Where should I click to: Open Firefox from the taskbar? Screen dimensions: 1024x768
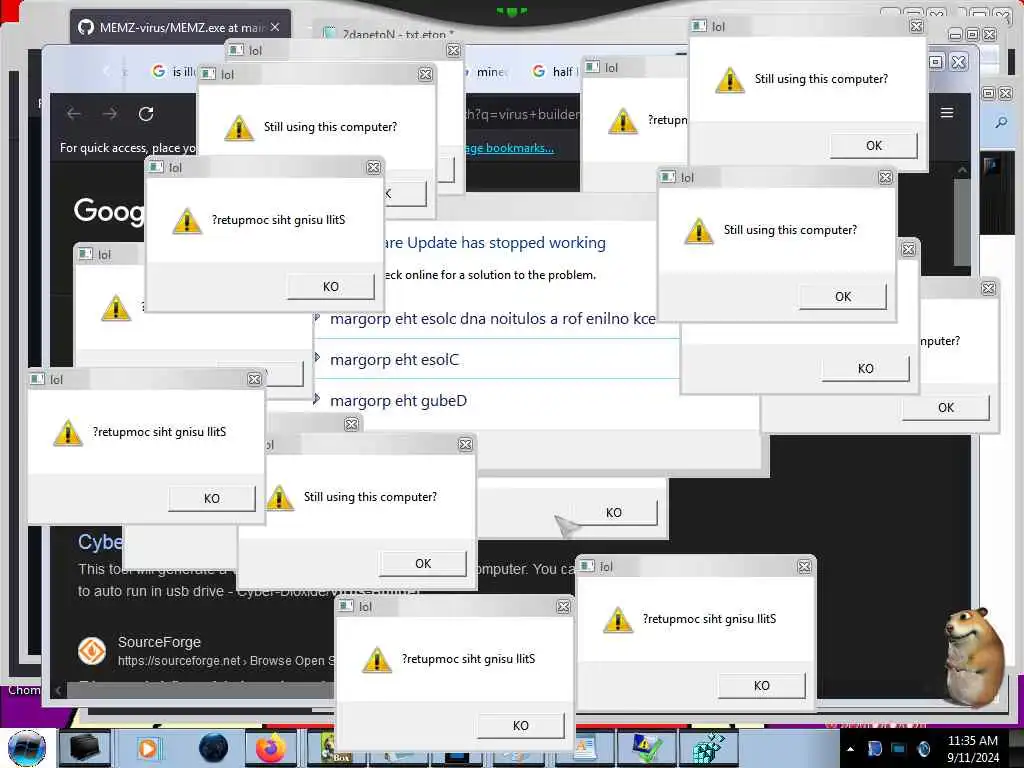click(x=270, y=748)
